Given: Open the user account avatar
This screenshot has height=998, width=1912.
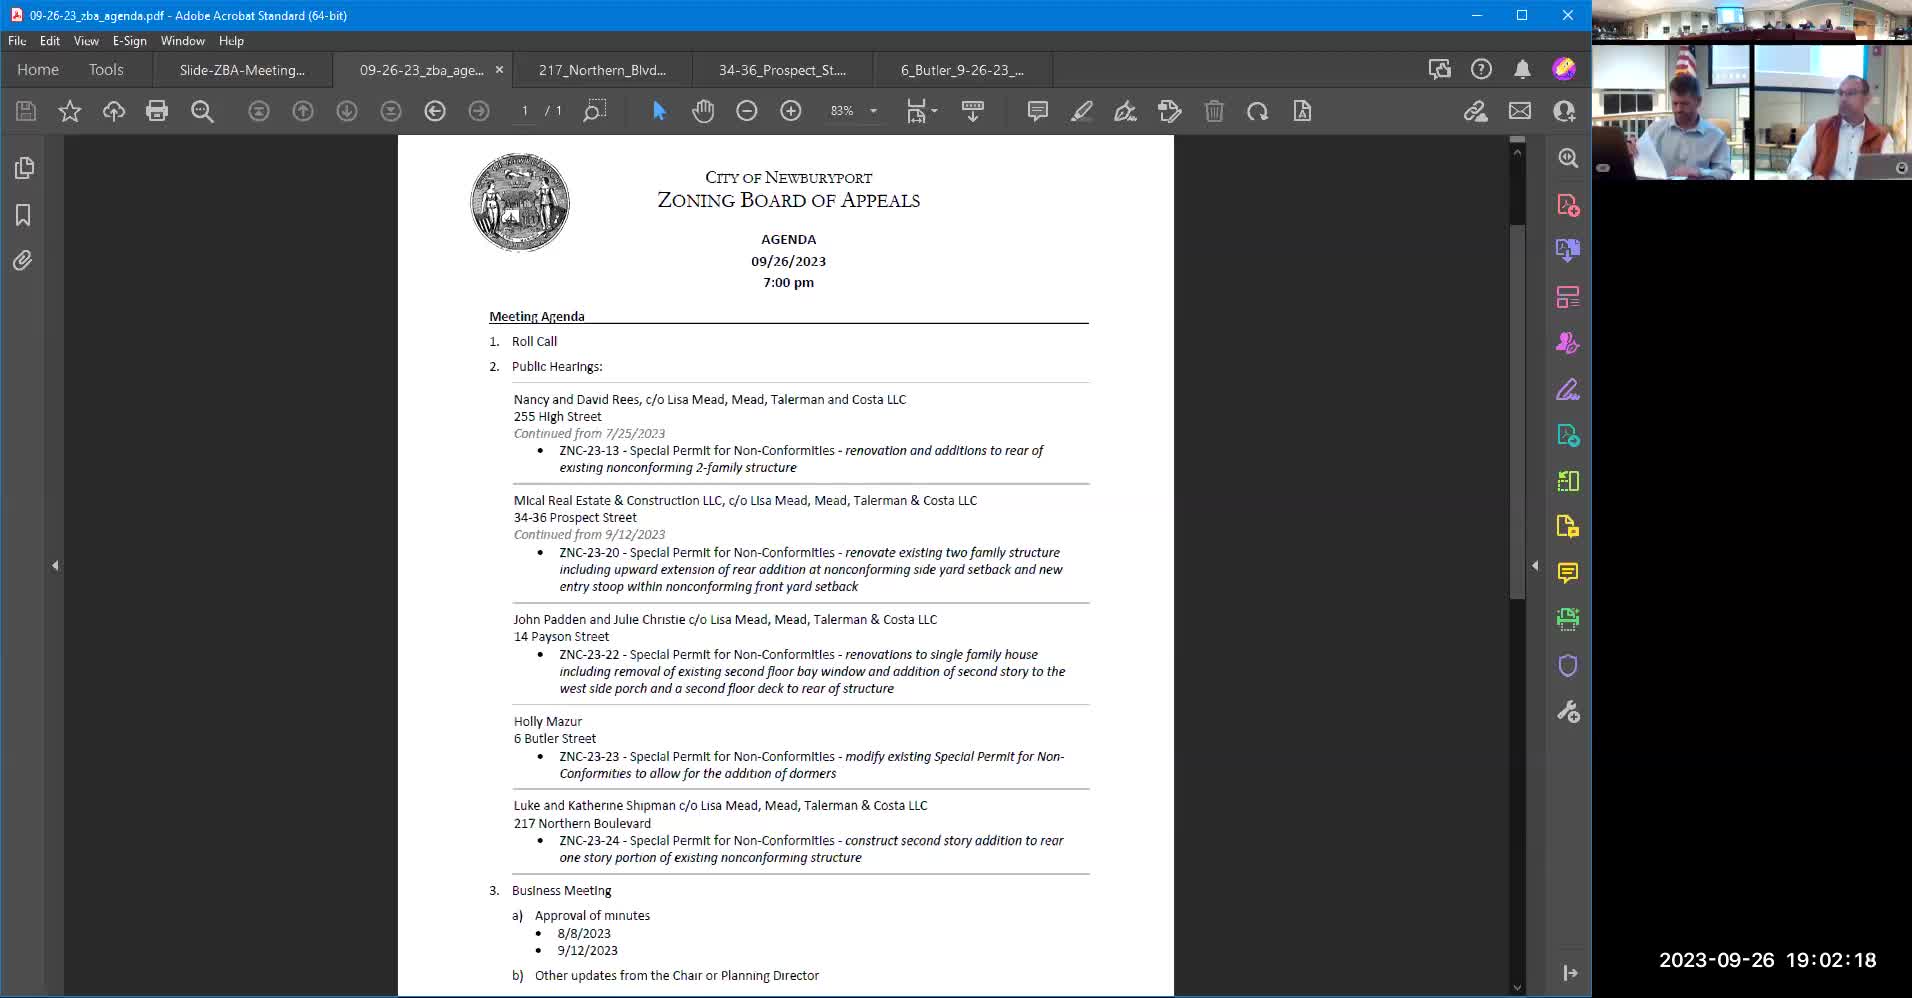Looking at the screenshot, I should pyautogui.click(x=1564, y=69).
